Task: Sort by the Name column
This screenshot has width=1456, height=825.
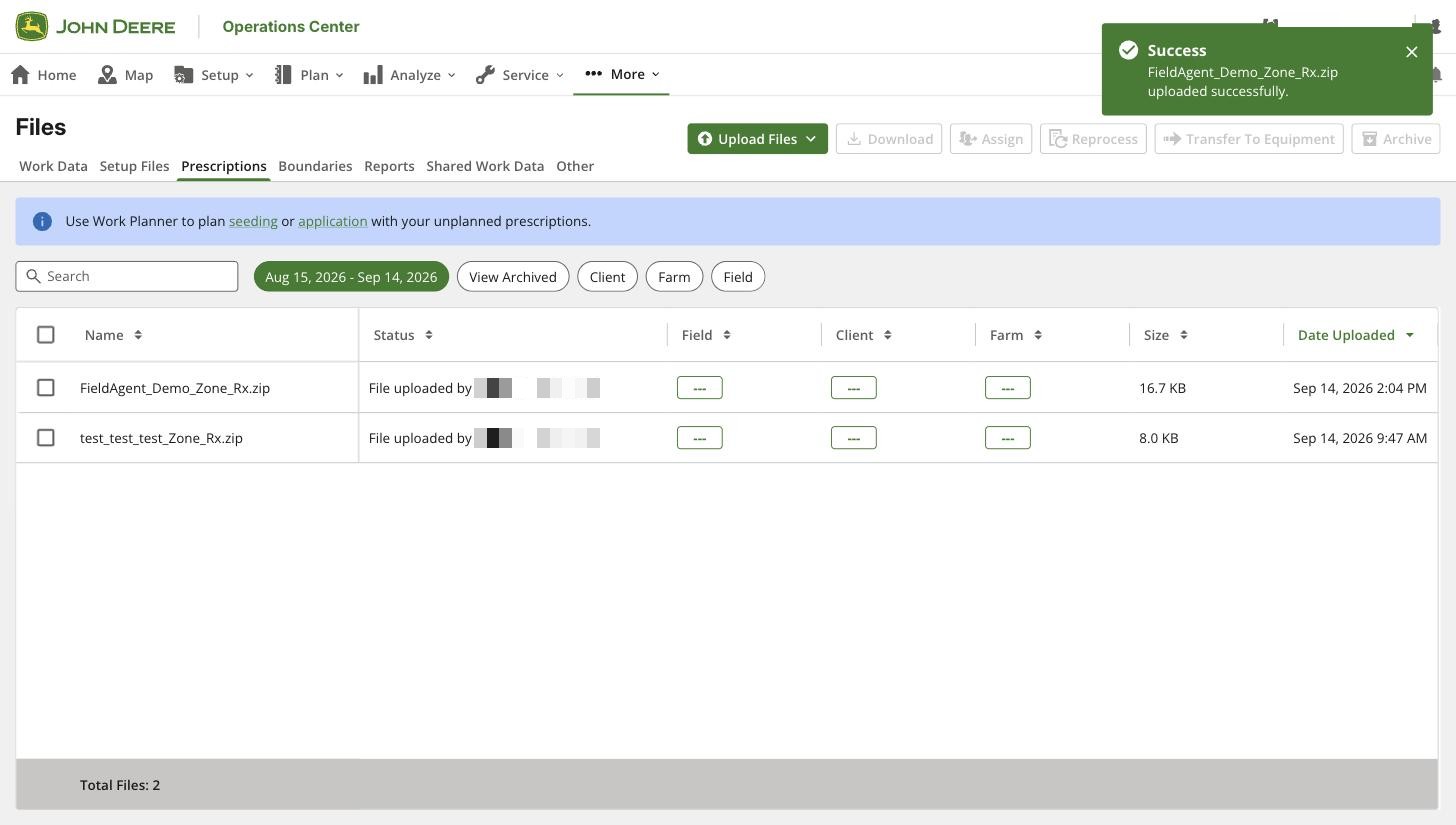Action: click(113, 335)
